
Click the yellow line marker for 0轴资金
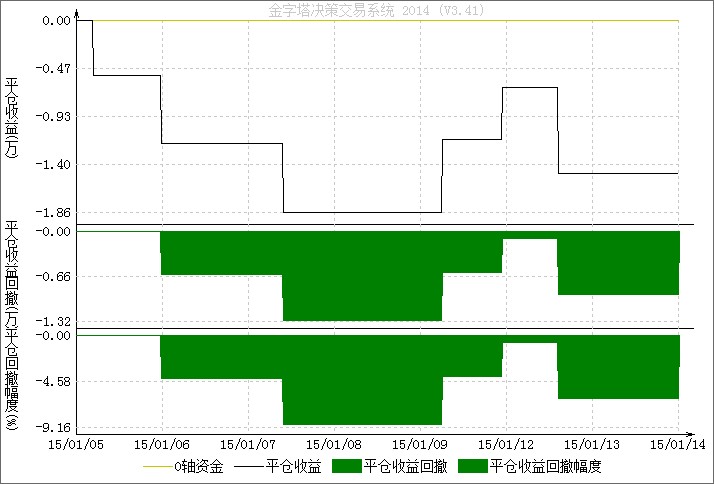[x=158, y=466]
